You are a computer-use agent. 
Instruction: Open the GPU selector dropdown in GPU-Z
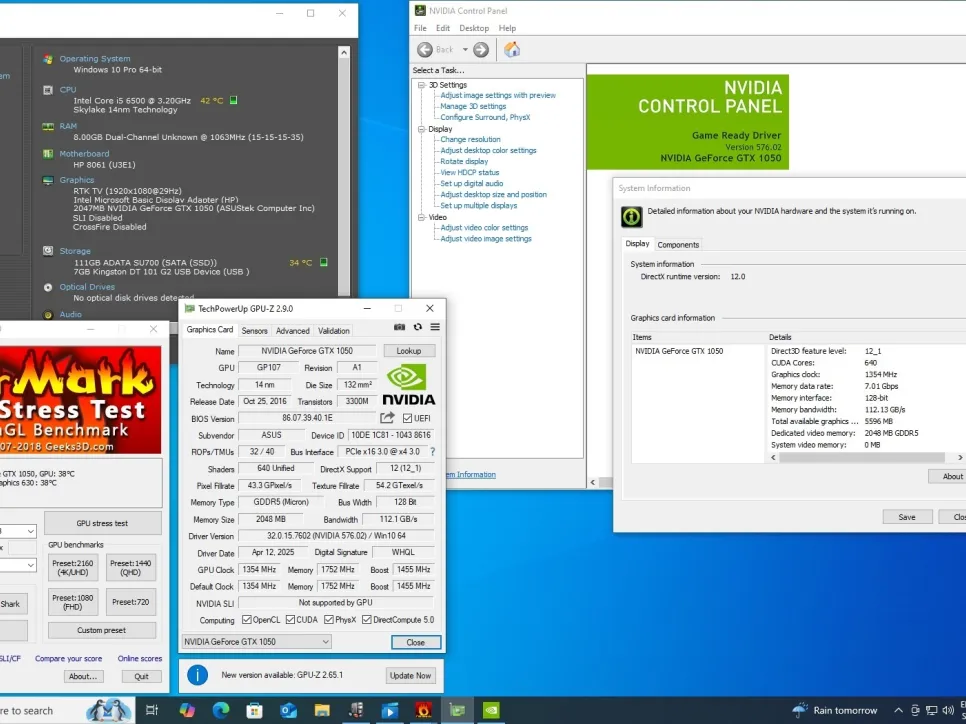pos(256,641)
